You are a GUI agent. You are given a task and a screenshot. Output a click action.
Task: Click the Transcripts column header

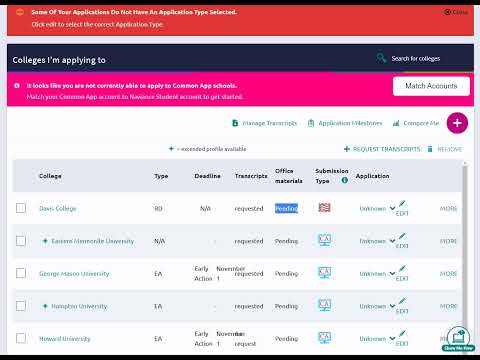pos(251,176)
